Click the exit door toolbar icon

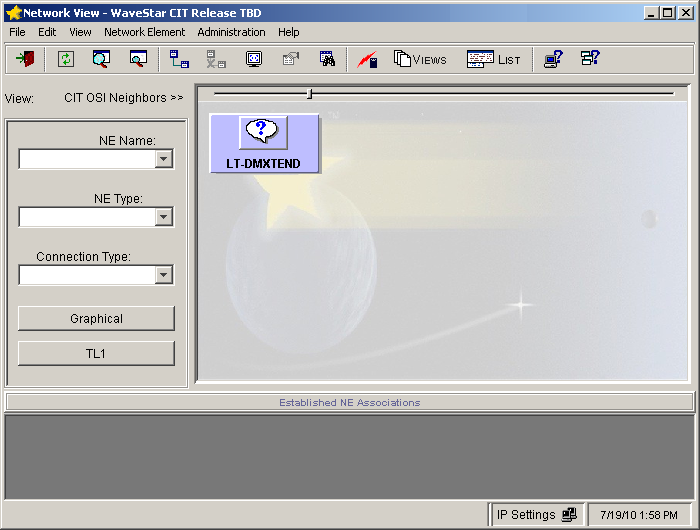(x=25, y=59)
